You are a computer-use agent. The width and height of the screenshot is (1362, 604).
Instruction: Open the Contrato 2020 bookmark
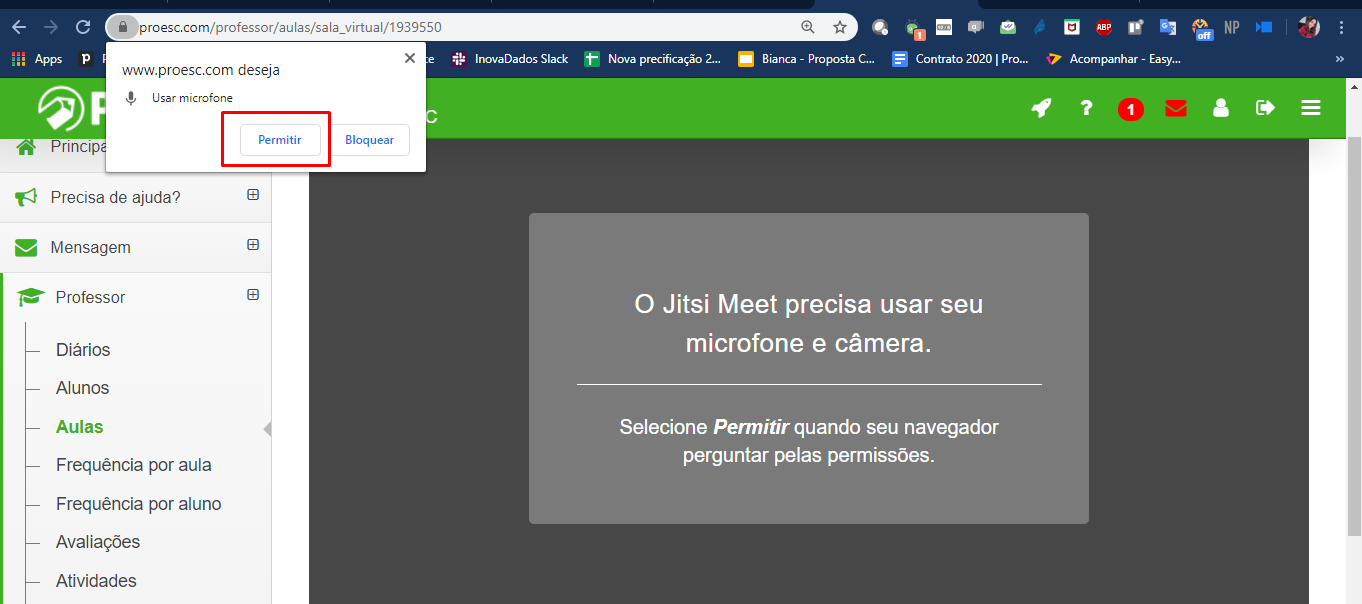pyautogui.click(x=960, y=59)
